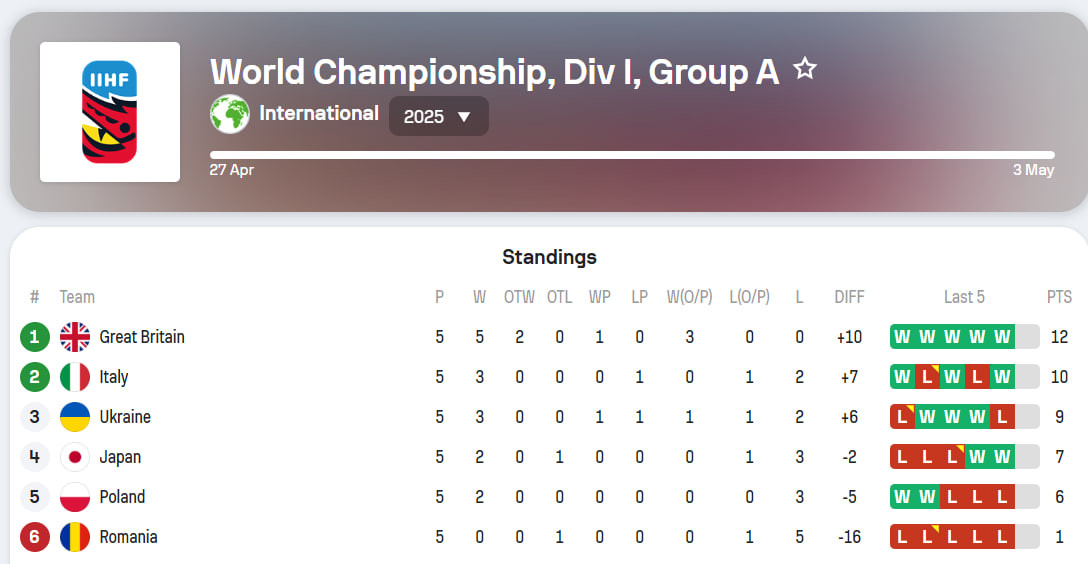1088x564 pixels.
Task: Click the Japan flag icon
Action: (75, 457)
